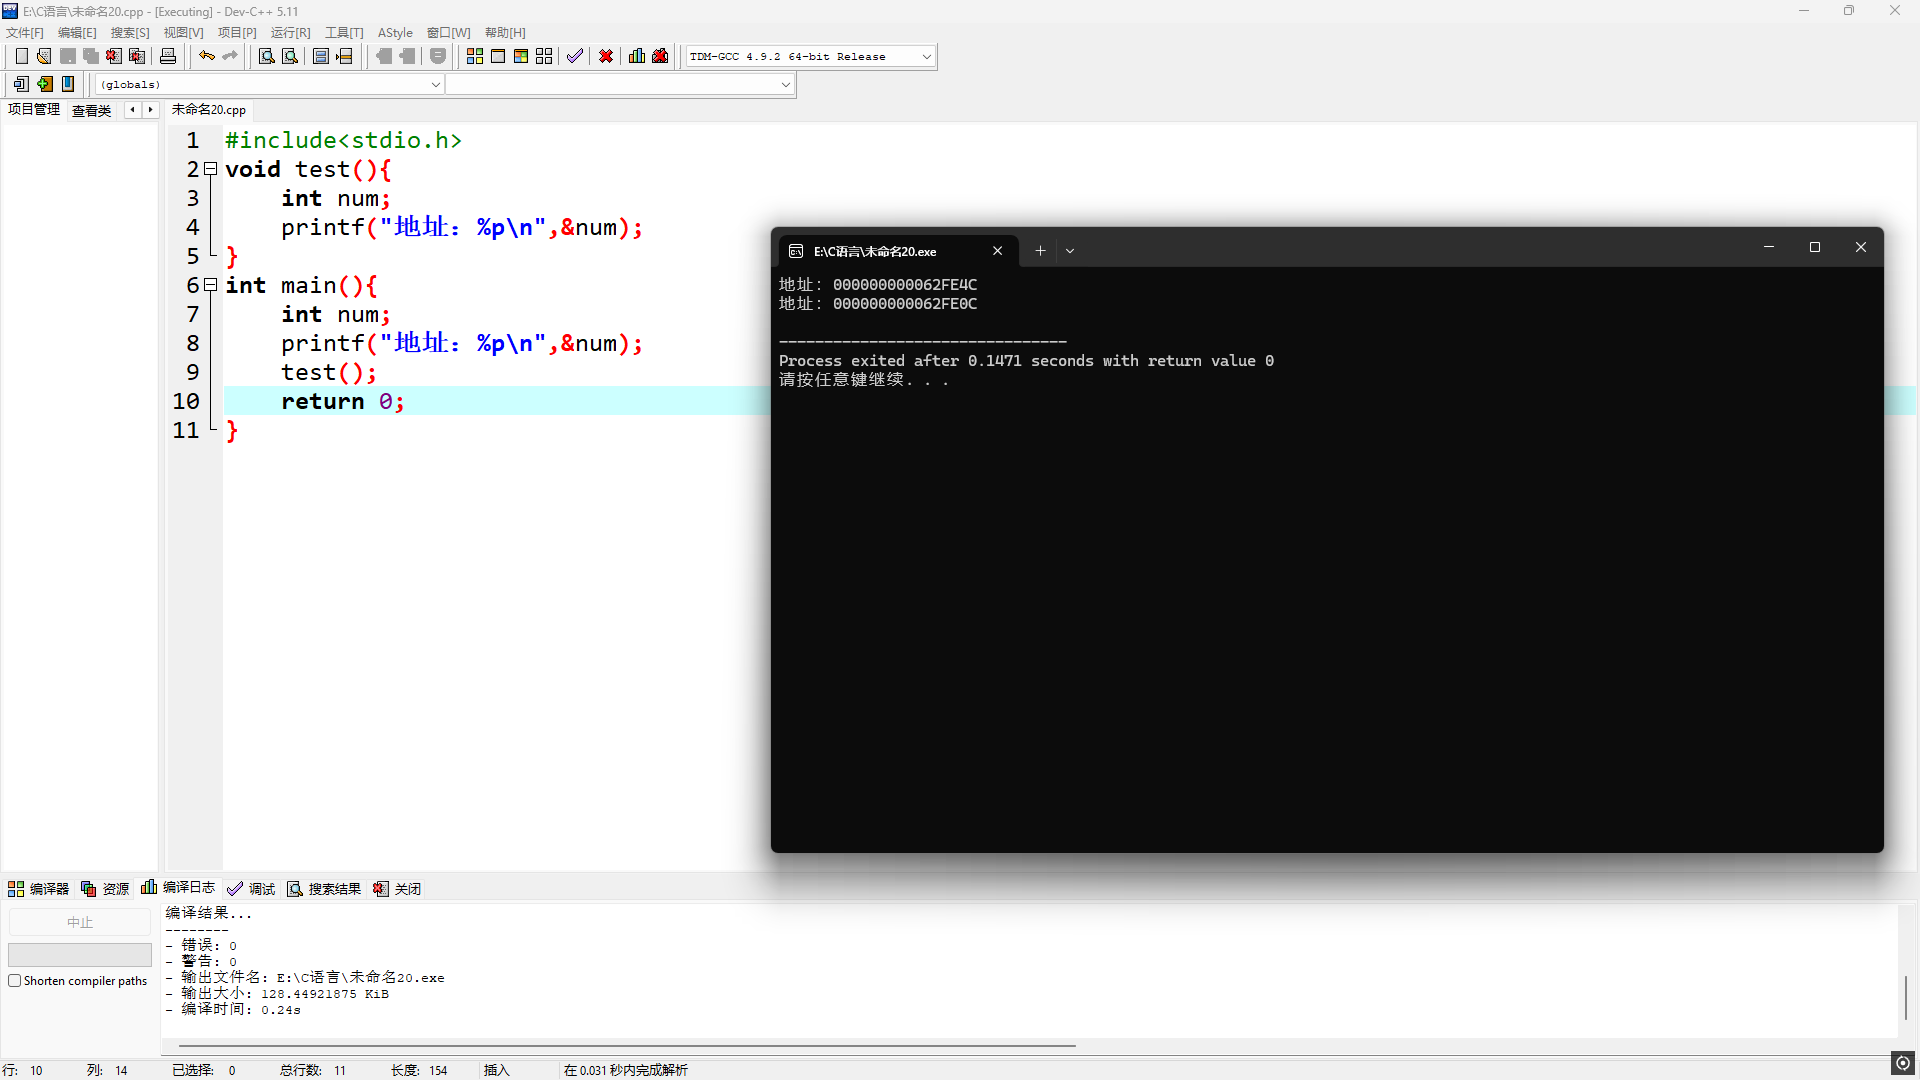Enable Shorten compiler paths checkbox
1920x1080 pixels.
(15, 981)
